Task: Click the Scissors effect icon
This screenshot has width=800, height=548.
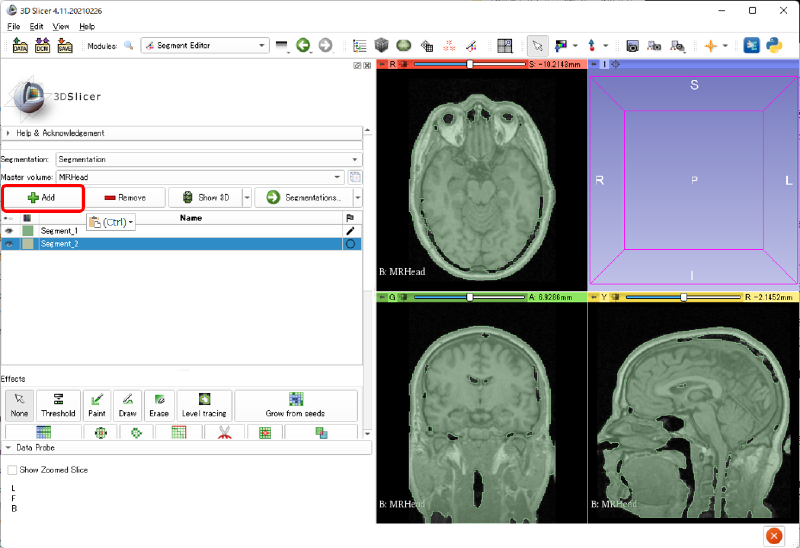Action: coord(223,433)
